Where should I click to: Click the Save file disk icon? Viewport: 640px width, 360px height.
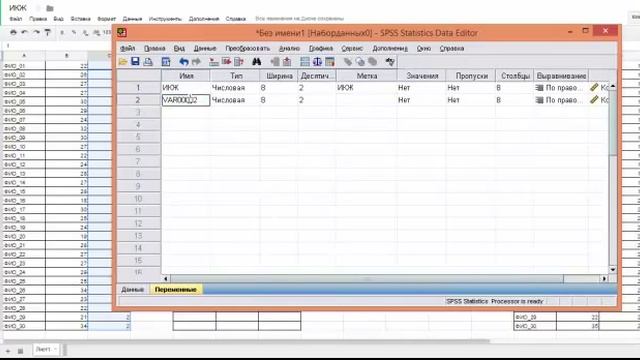tap(135, 62)
